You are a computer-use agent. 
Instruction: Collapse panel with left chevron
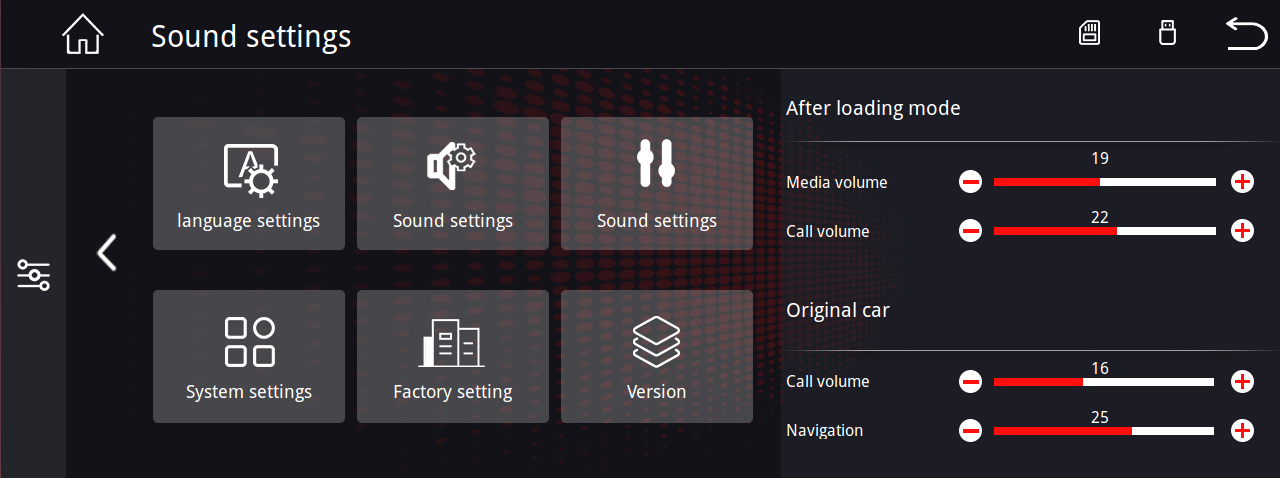click(107, 253)
